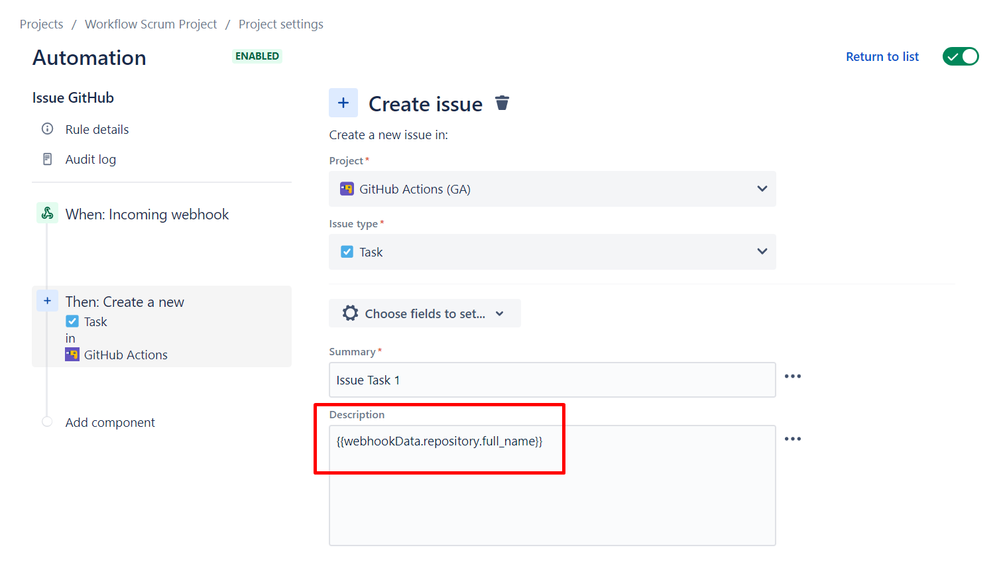The image size is (999, 568).
Task: Click the Project dropdown chevron arrow
Action: coord(762,188)
